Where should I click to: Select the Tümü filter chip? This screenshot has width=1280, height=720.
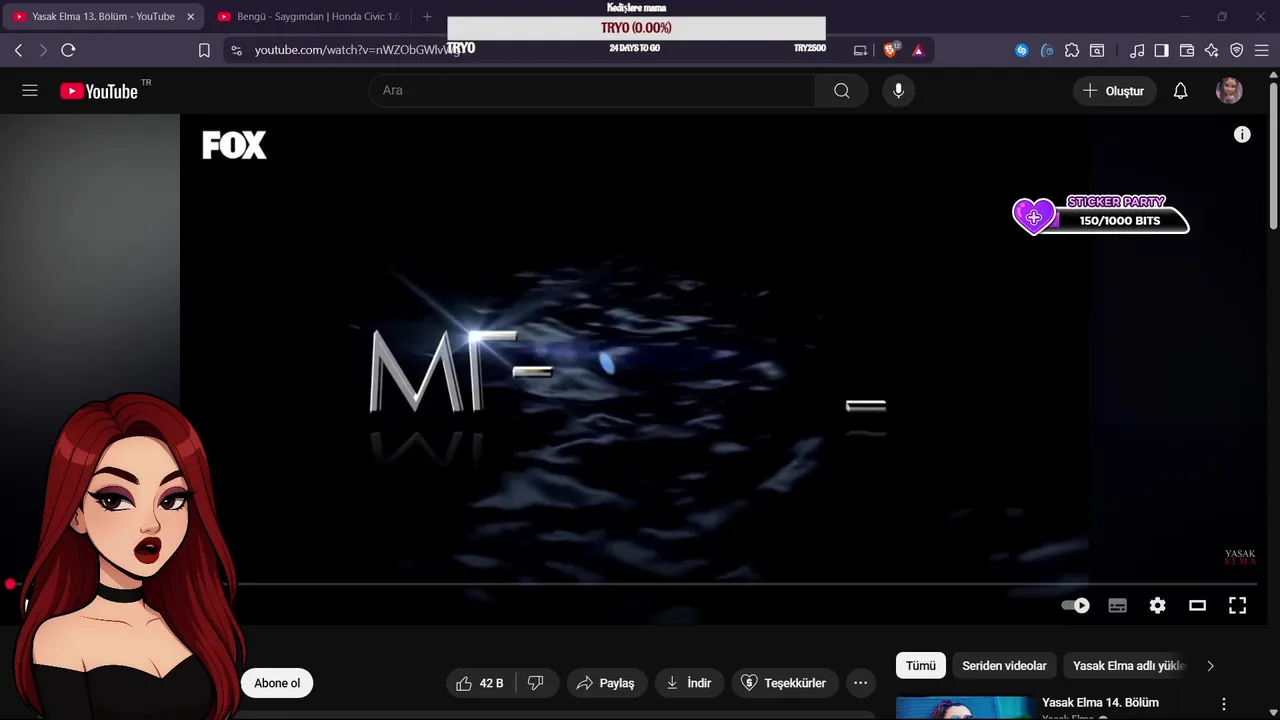[x=921, y=666]
